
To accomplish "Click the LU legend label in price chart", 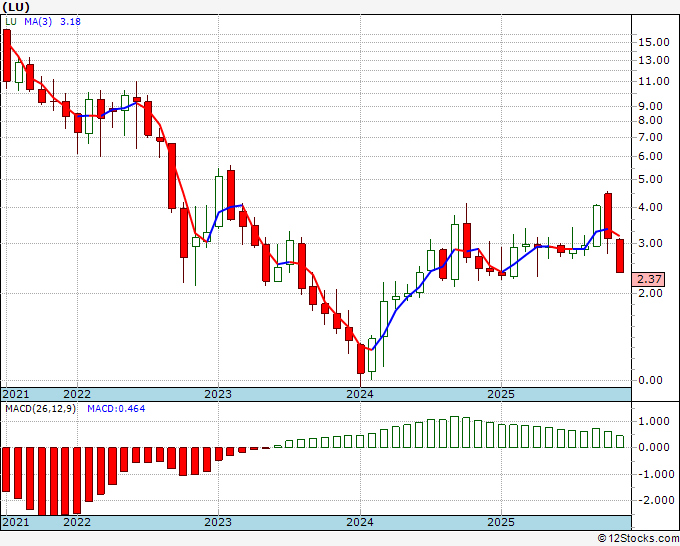I will tap(11, 22).
